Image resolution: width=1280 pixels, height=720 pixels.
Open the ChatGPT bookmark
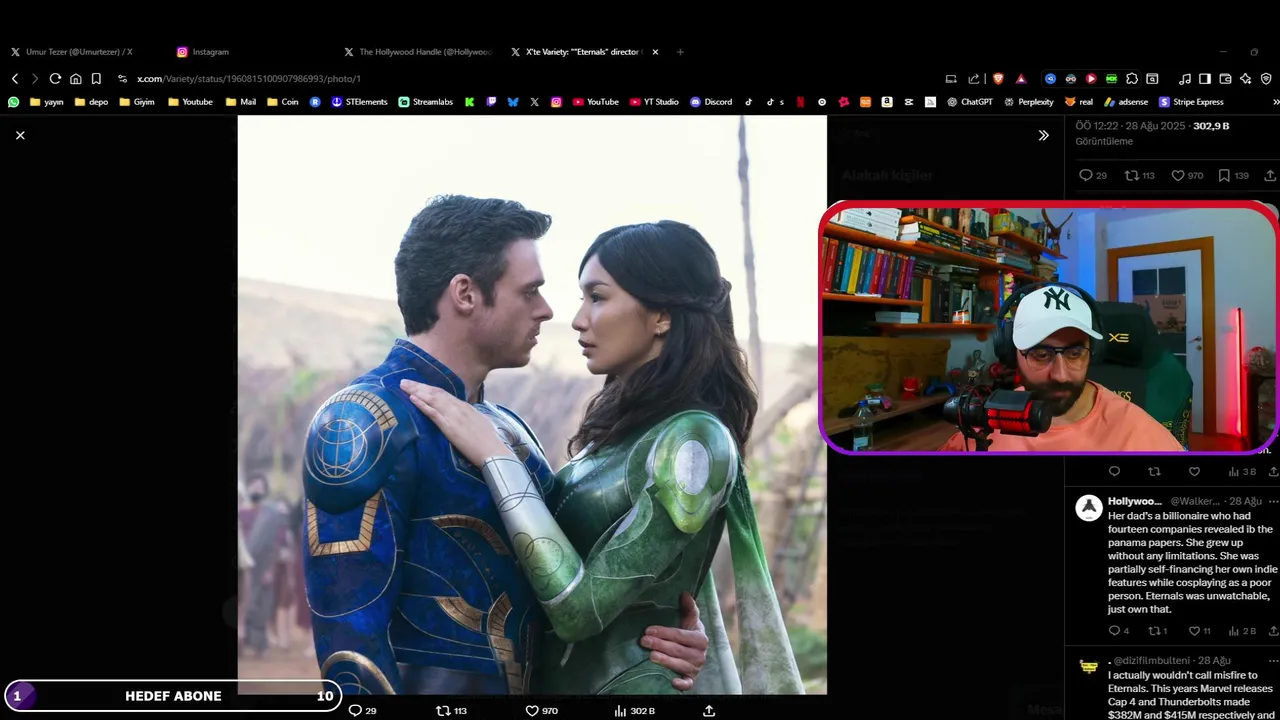click(x=970, y=102)
